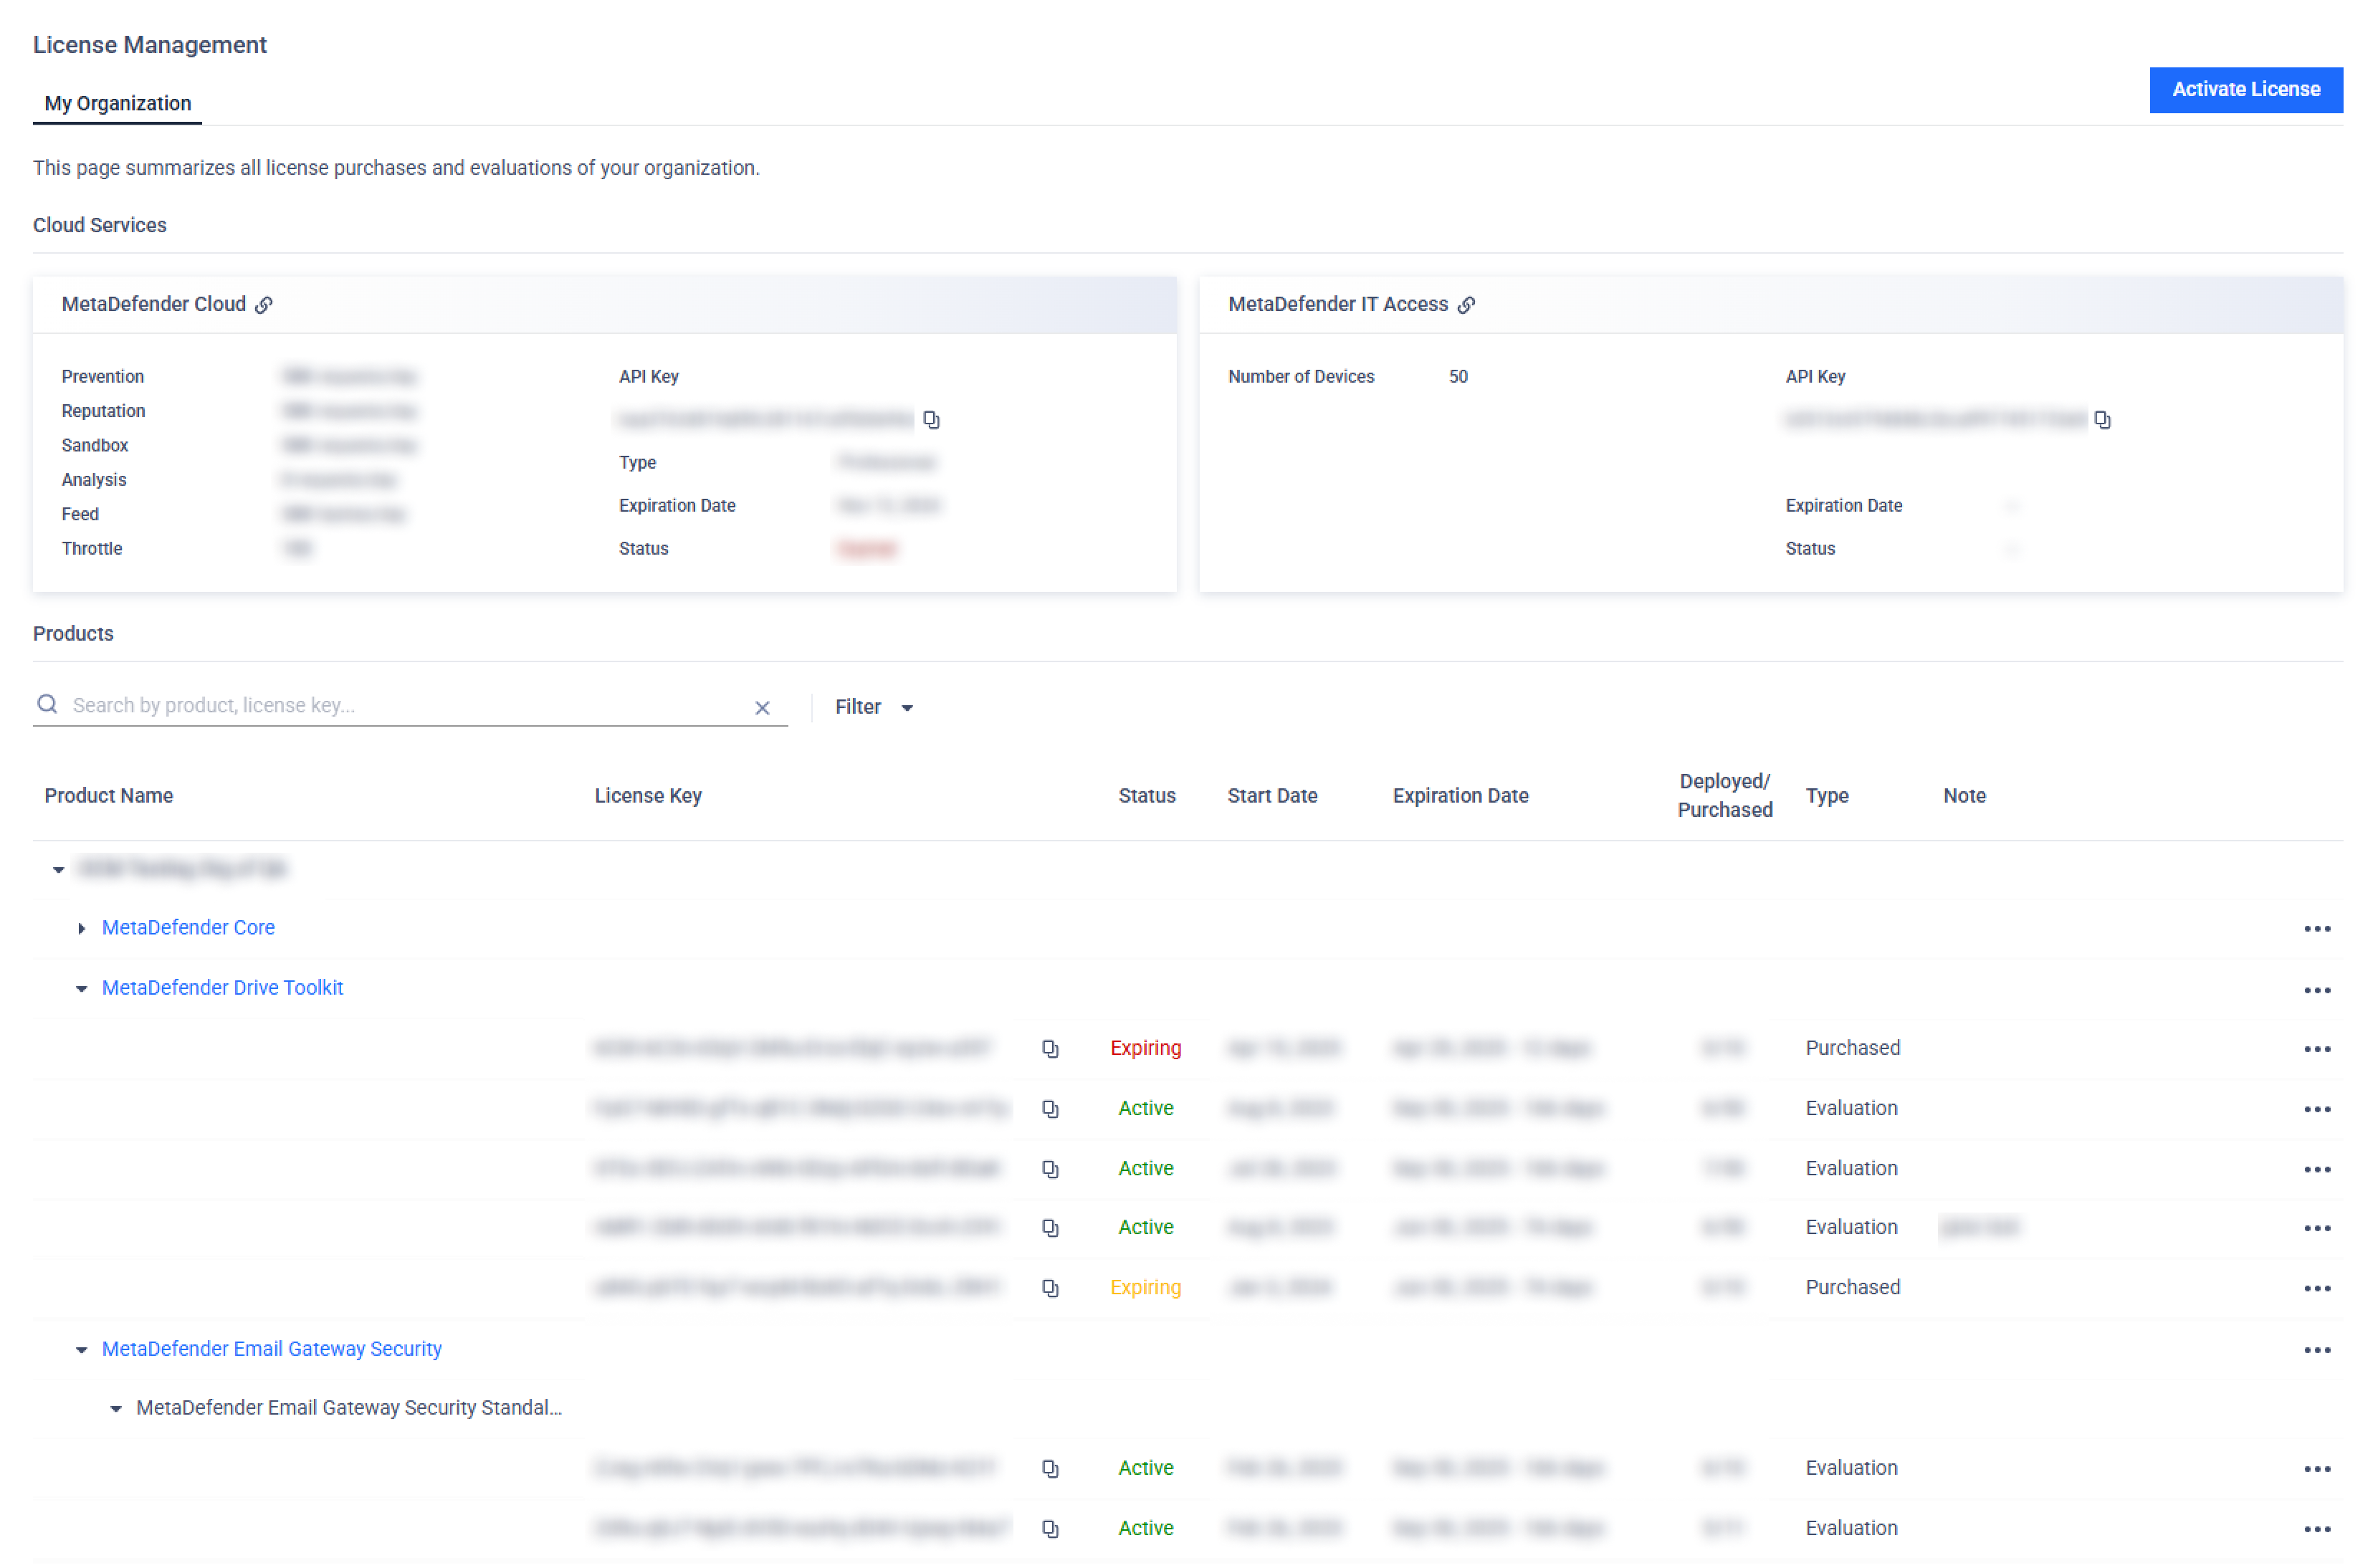Image resolution: width=2378 pixels, height=1568 pixels.
Task: Click the 'Cloud Services' section heading
Action: 100,225
